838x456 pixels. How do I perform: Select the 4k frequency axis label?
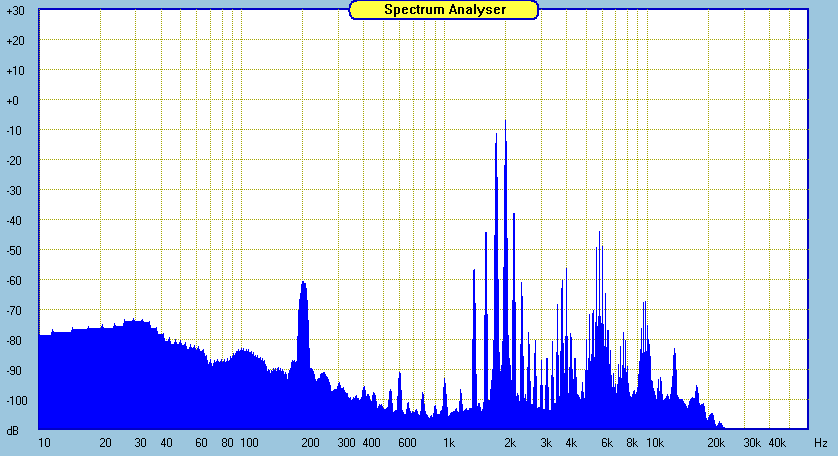571,443
